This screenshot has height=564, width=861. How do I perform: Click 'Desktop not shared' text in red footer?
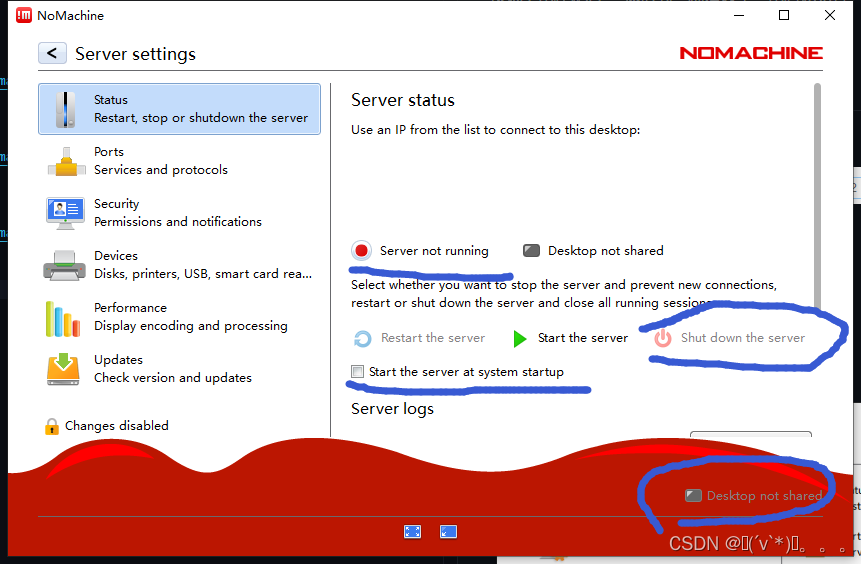pos(764,496)
